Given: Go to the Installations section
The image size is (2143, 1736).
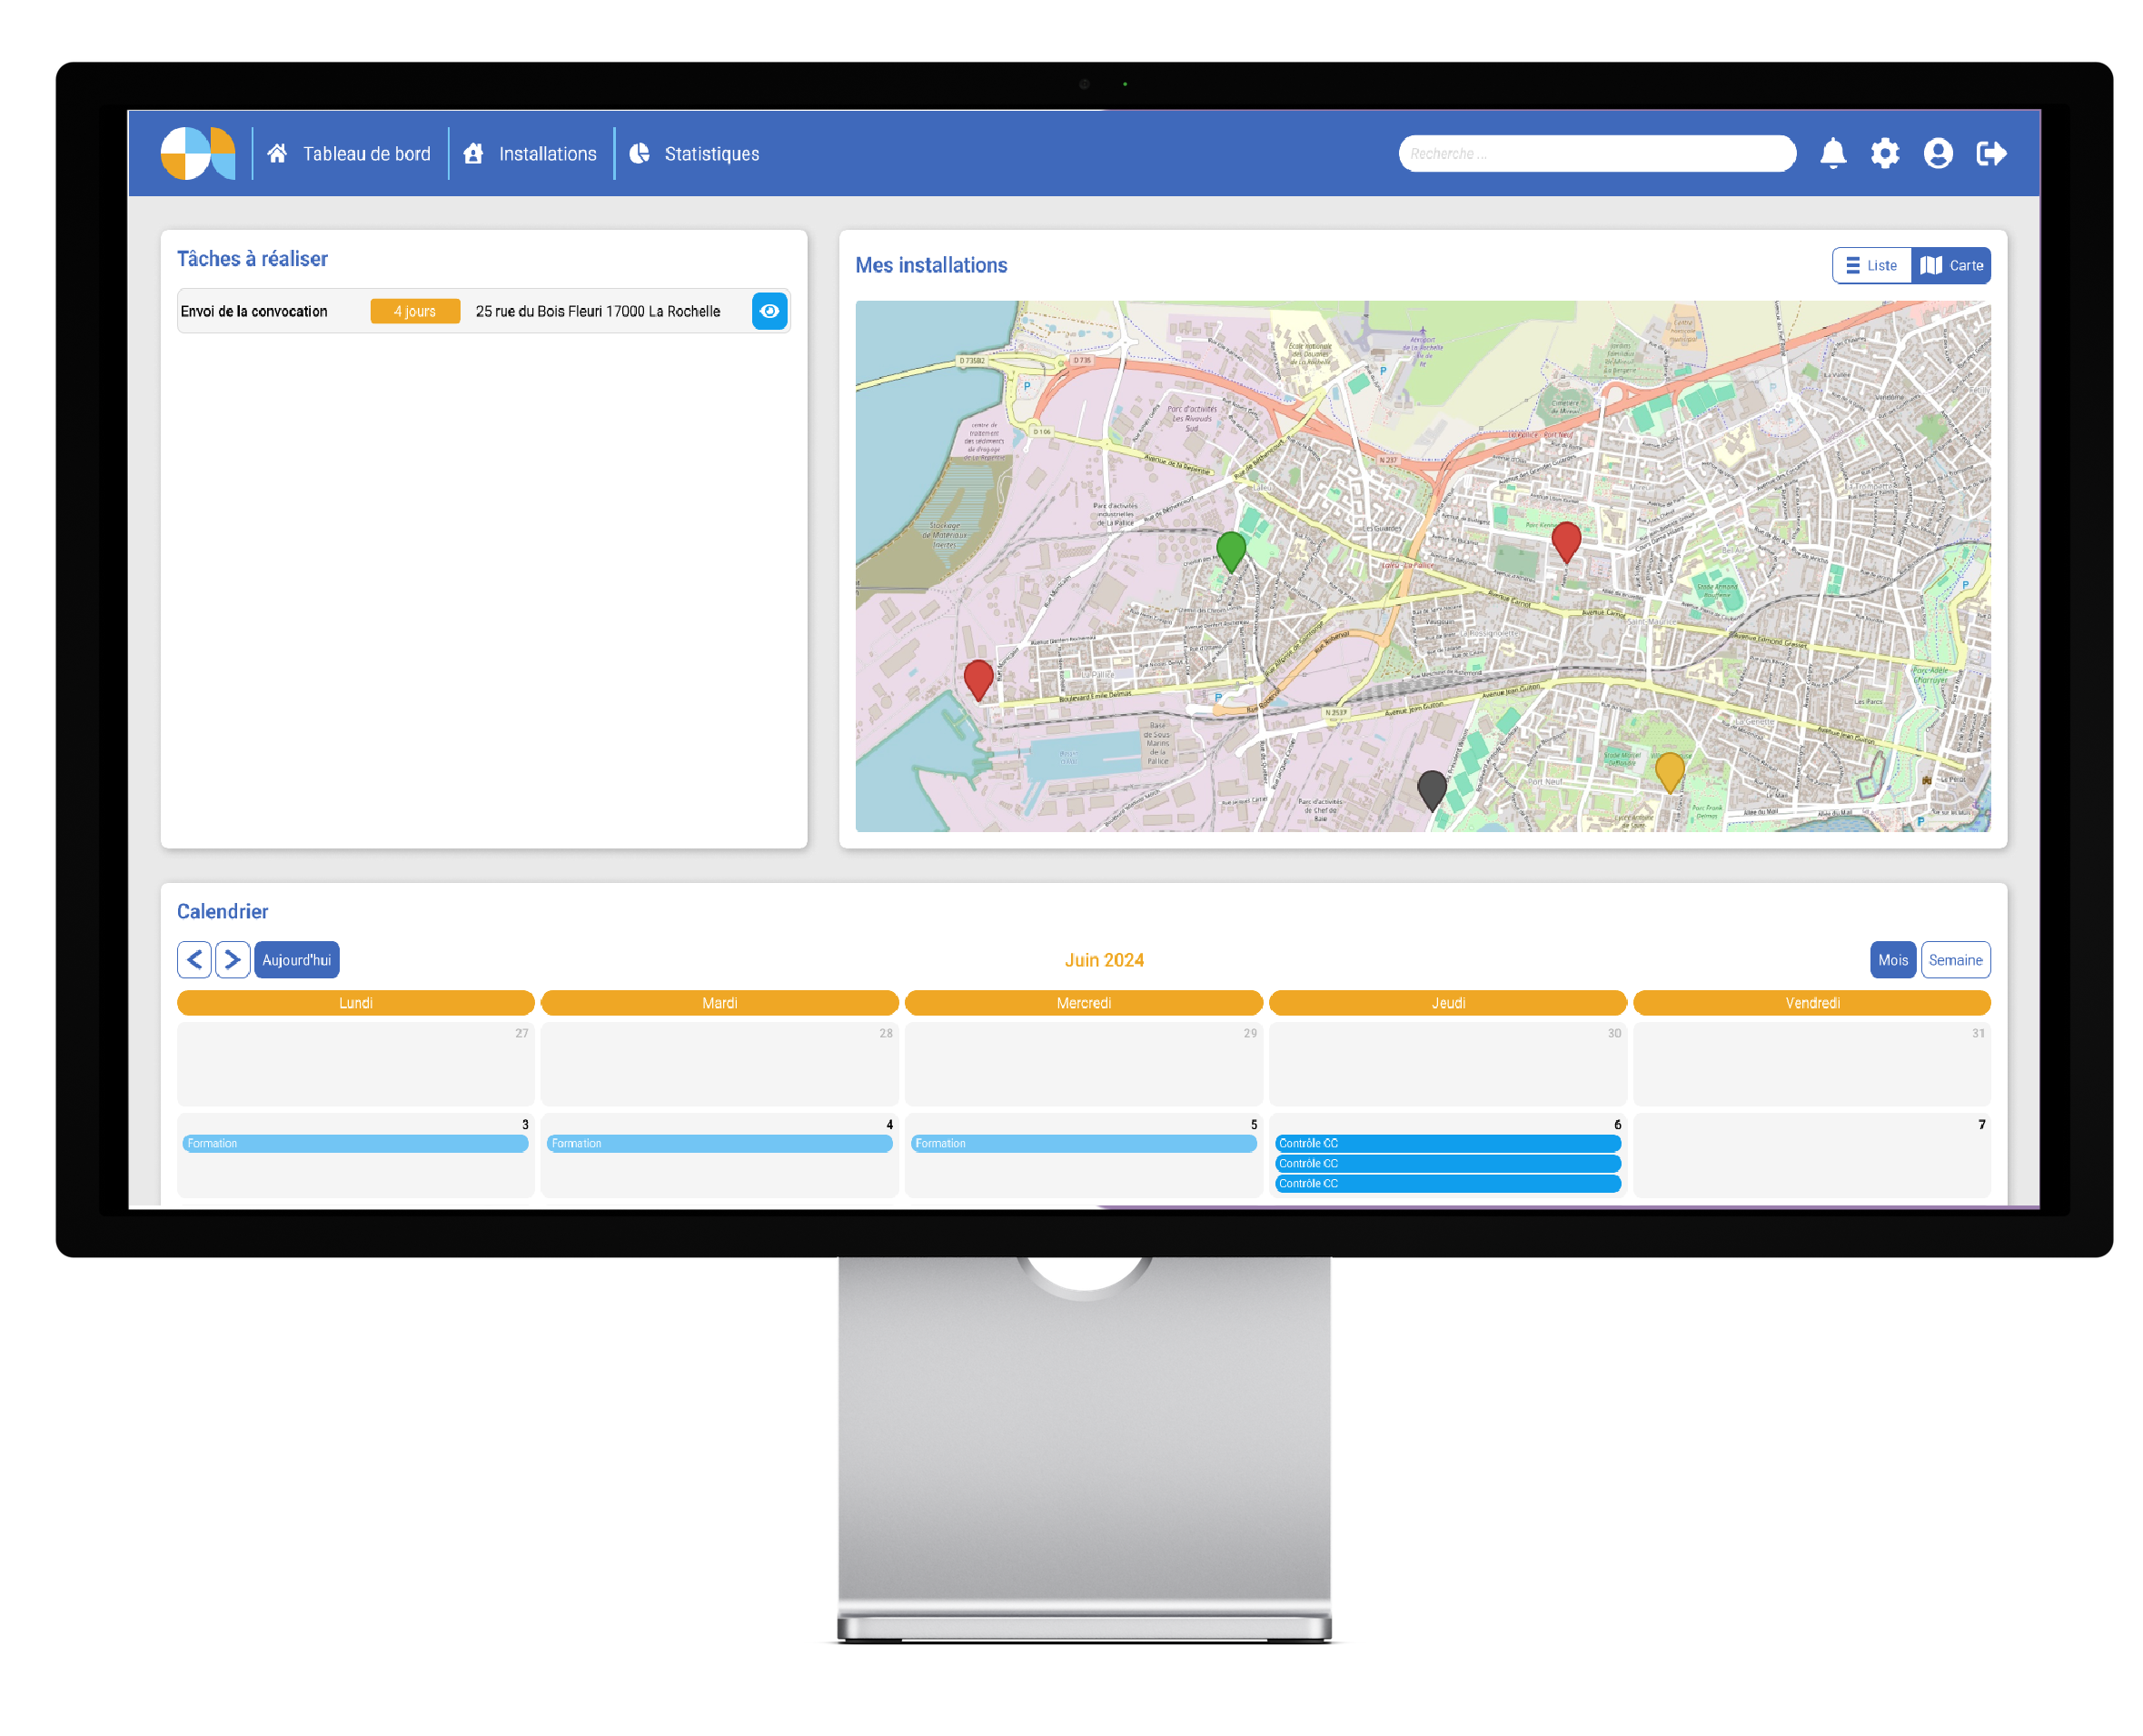Looking at the screenshot, I should [x=546, y=153].
